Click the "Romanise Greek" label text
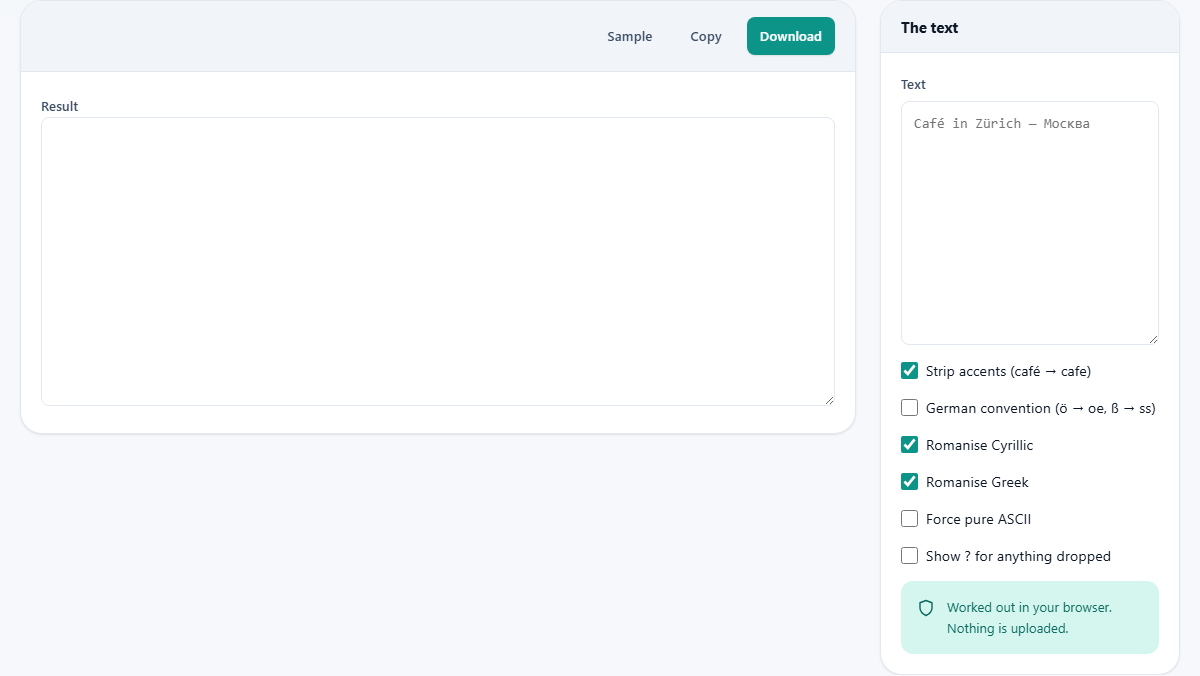Image resolution: width=1200 pixels, height=676 pixels. pos(977,482)
